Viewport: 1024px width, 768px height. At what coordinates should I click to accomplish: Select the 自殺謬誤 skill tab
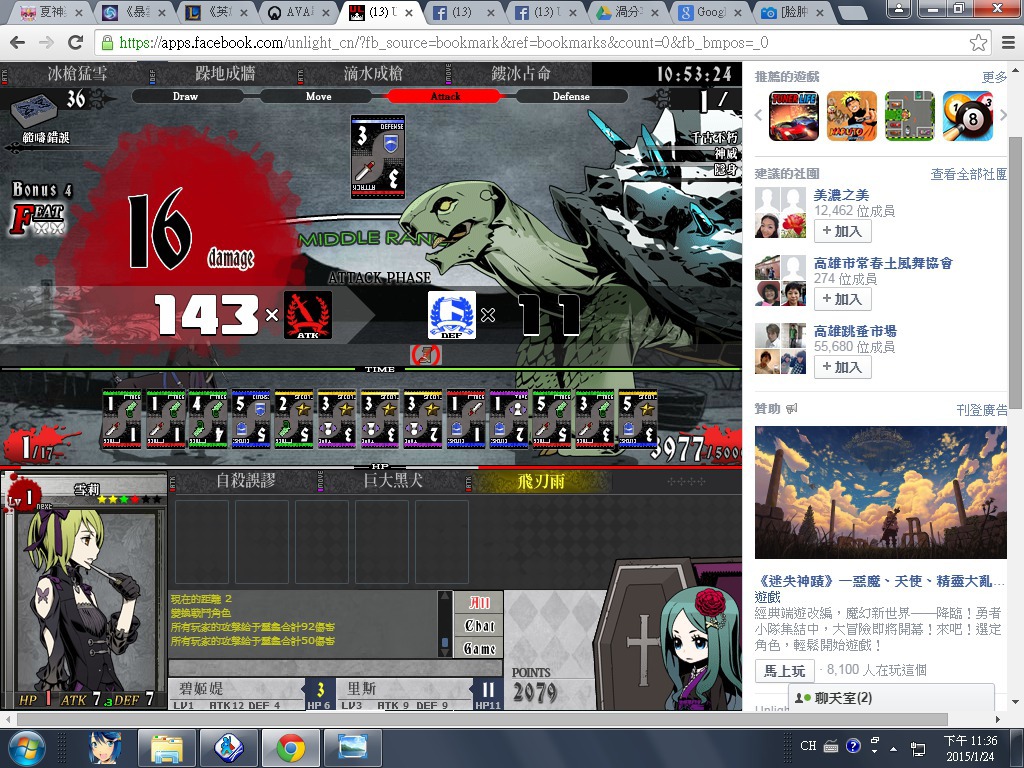245,481
